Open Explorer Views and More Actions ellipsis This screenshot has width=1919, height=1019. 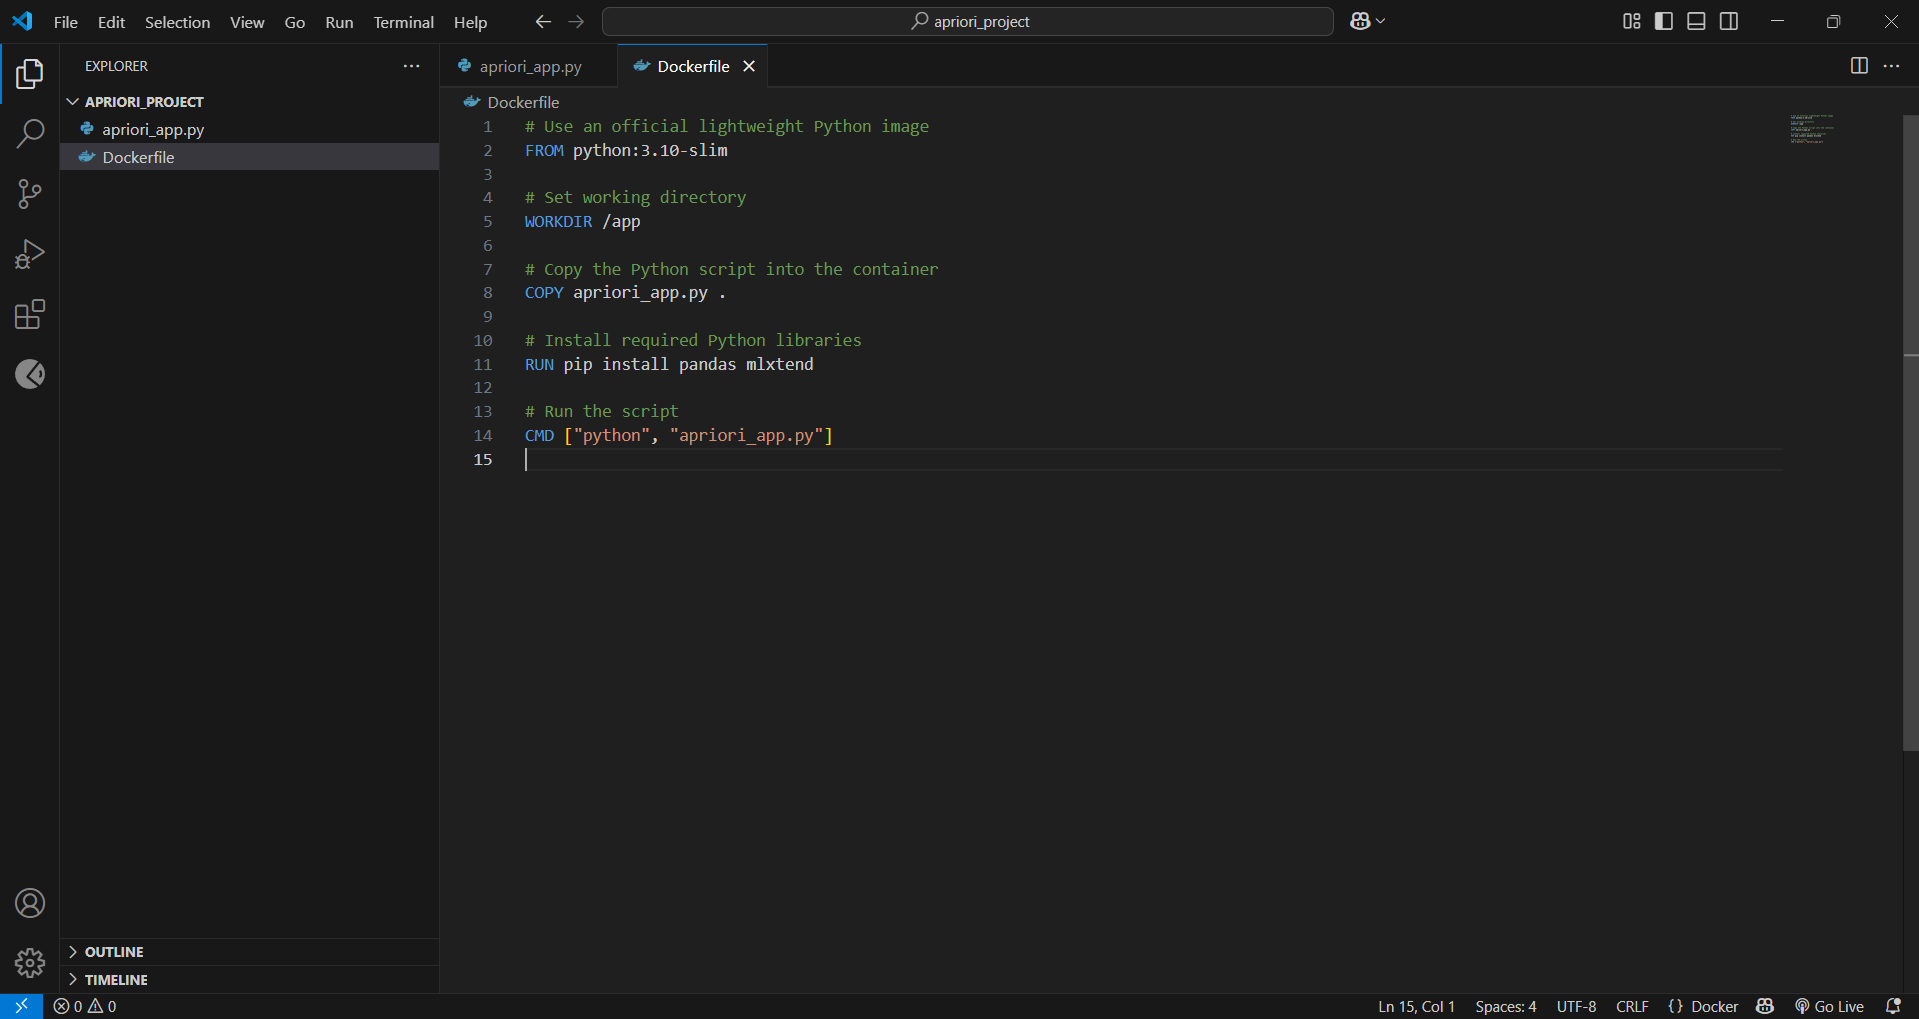click(x=411, y=66)
